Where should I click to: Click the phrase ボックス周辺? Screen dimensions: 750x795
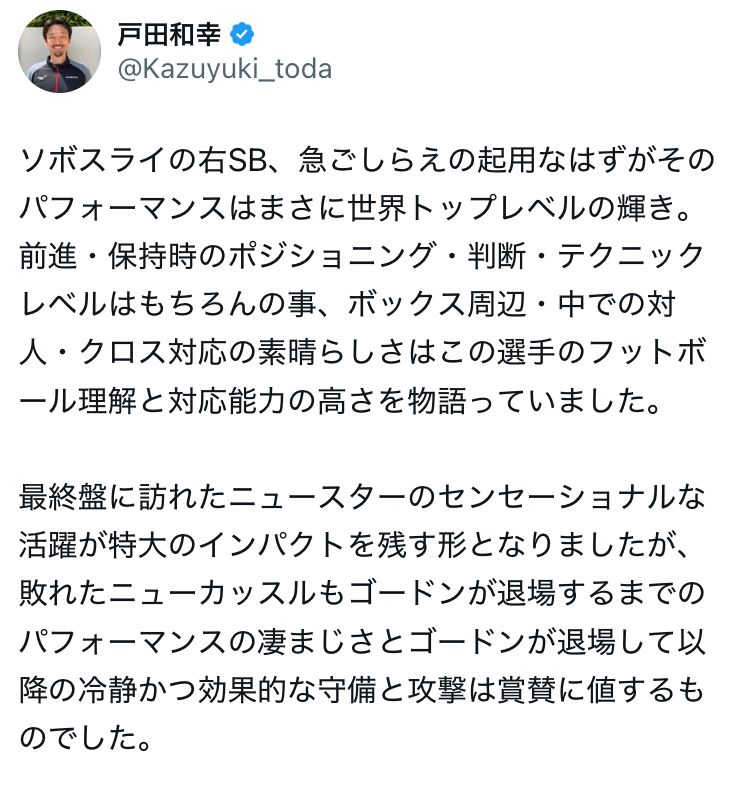437,305
